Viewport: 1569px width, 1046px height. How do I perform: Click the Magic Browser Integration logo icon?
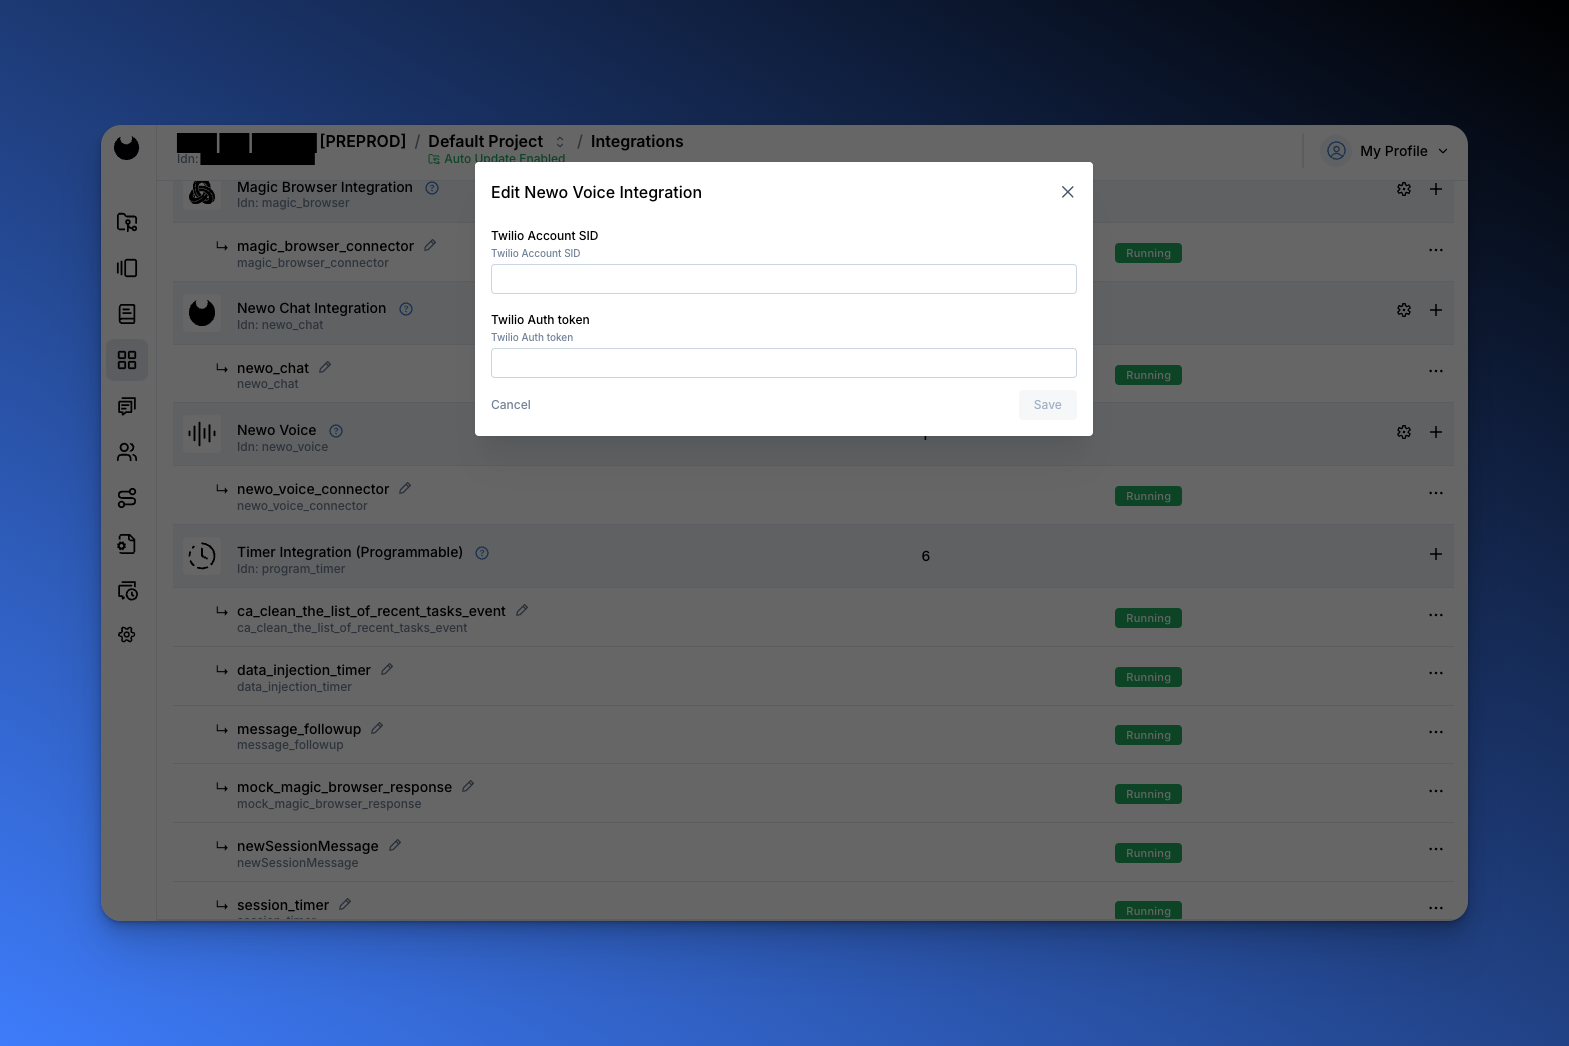(x=202, y=191)
